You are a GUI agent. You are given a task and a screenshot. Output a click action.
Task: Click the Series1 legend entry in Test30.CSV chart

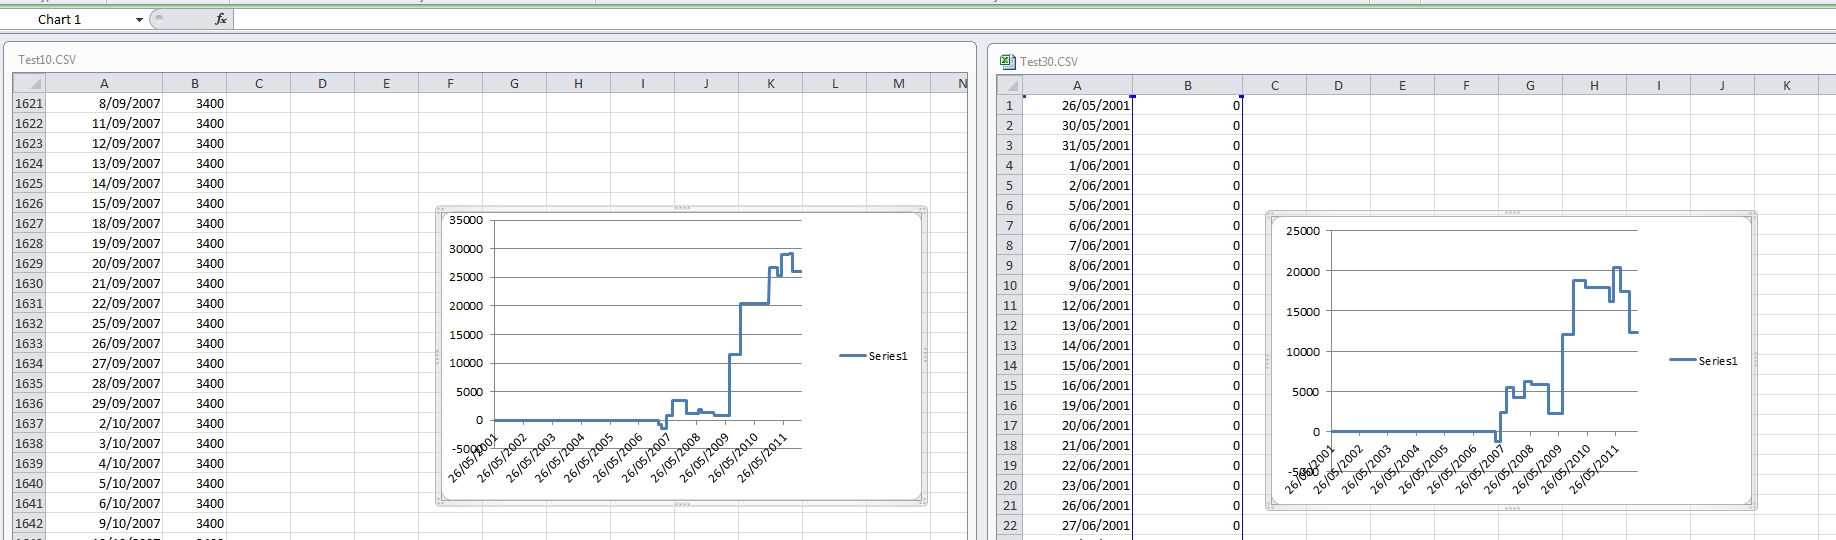coord(1704,361)
